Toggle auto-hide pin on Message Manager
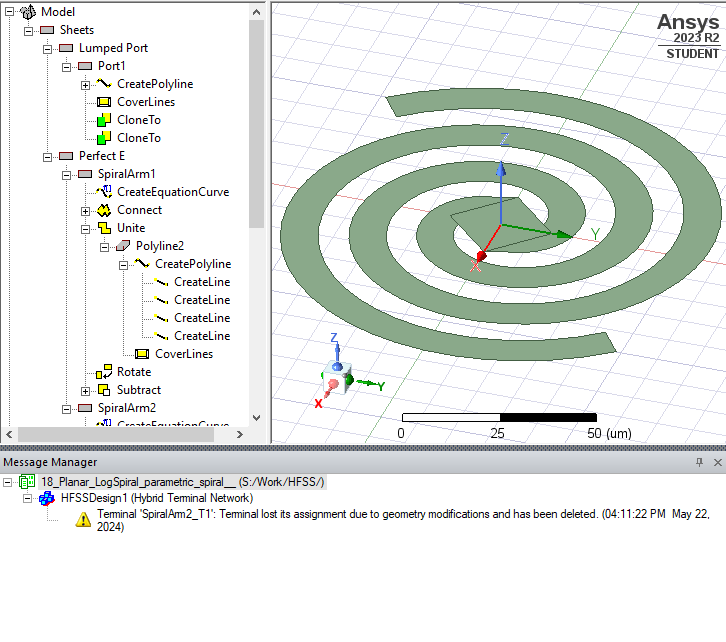726x642 pixels. 700,462
